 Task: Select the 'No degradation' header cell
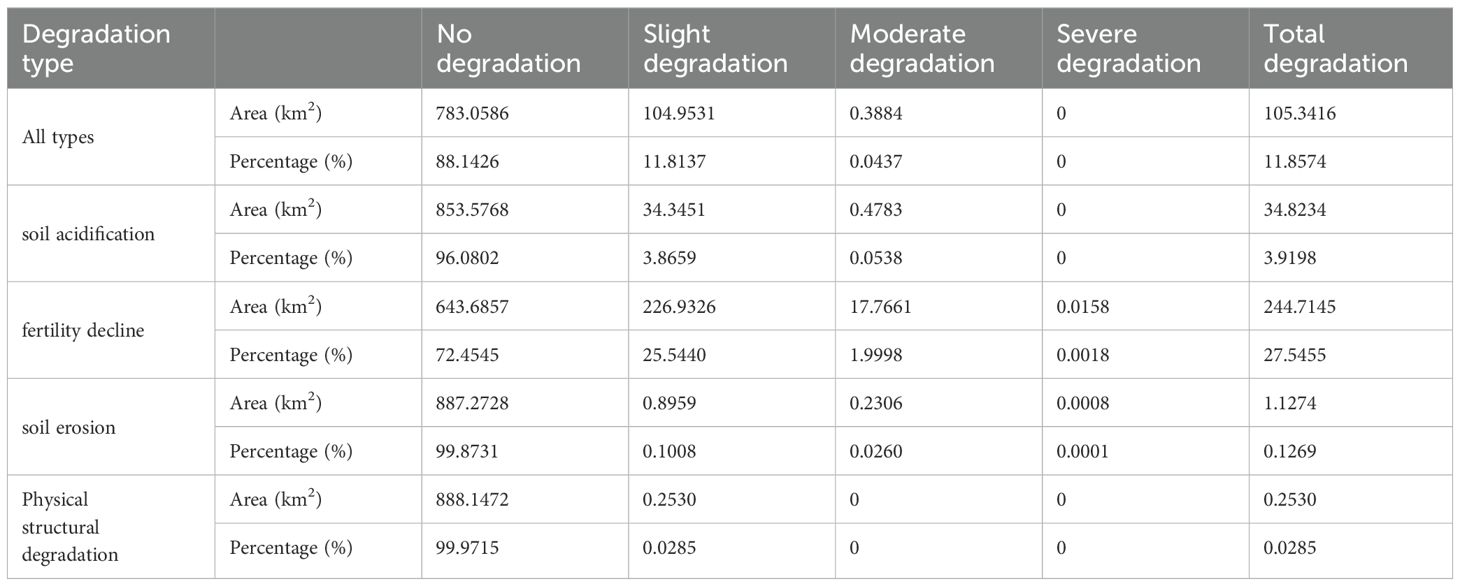coord(508,49)
